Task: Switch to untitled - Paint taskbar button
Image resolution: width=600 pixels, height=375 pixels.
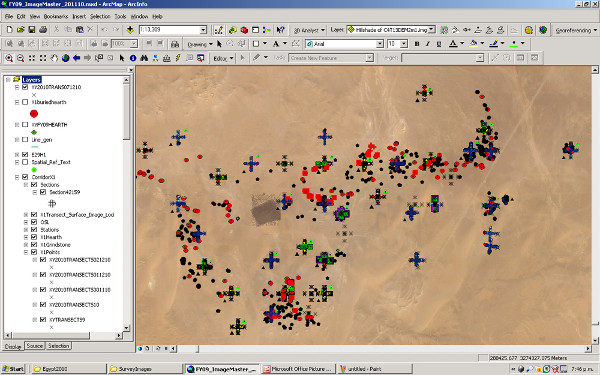Action: [375, 369]
